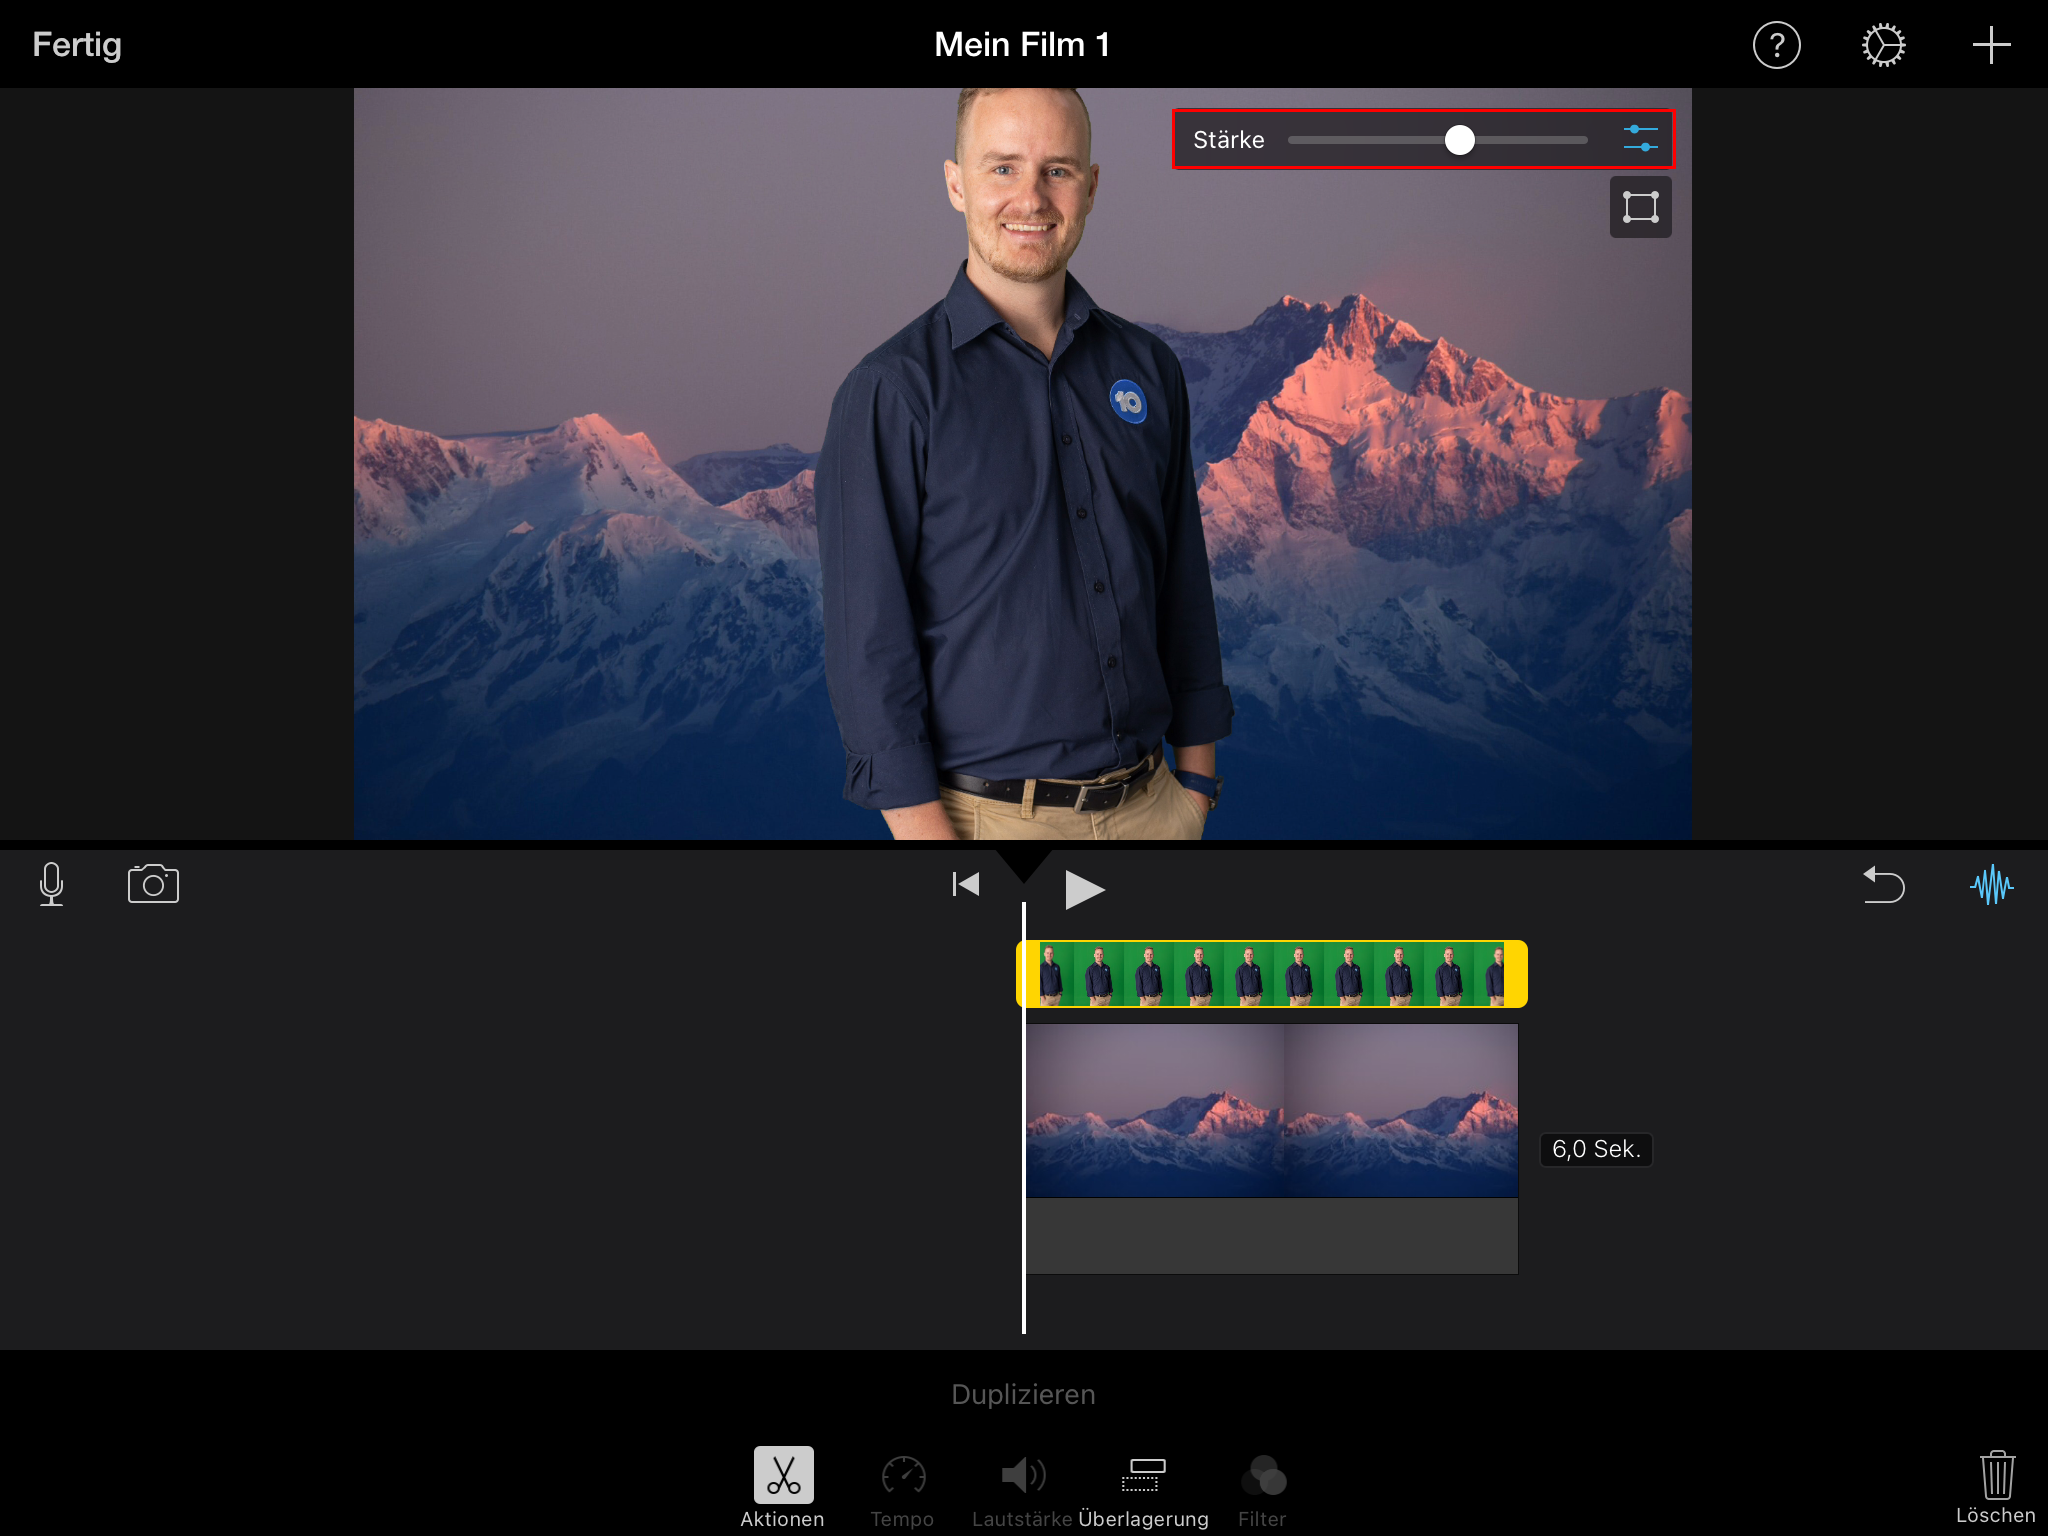Adjust the Stärke strength slider
The height and width of the screenshot is (1536, 2048).
tap(1461, 140)
